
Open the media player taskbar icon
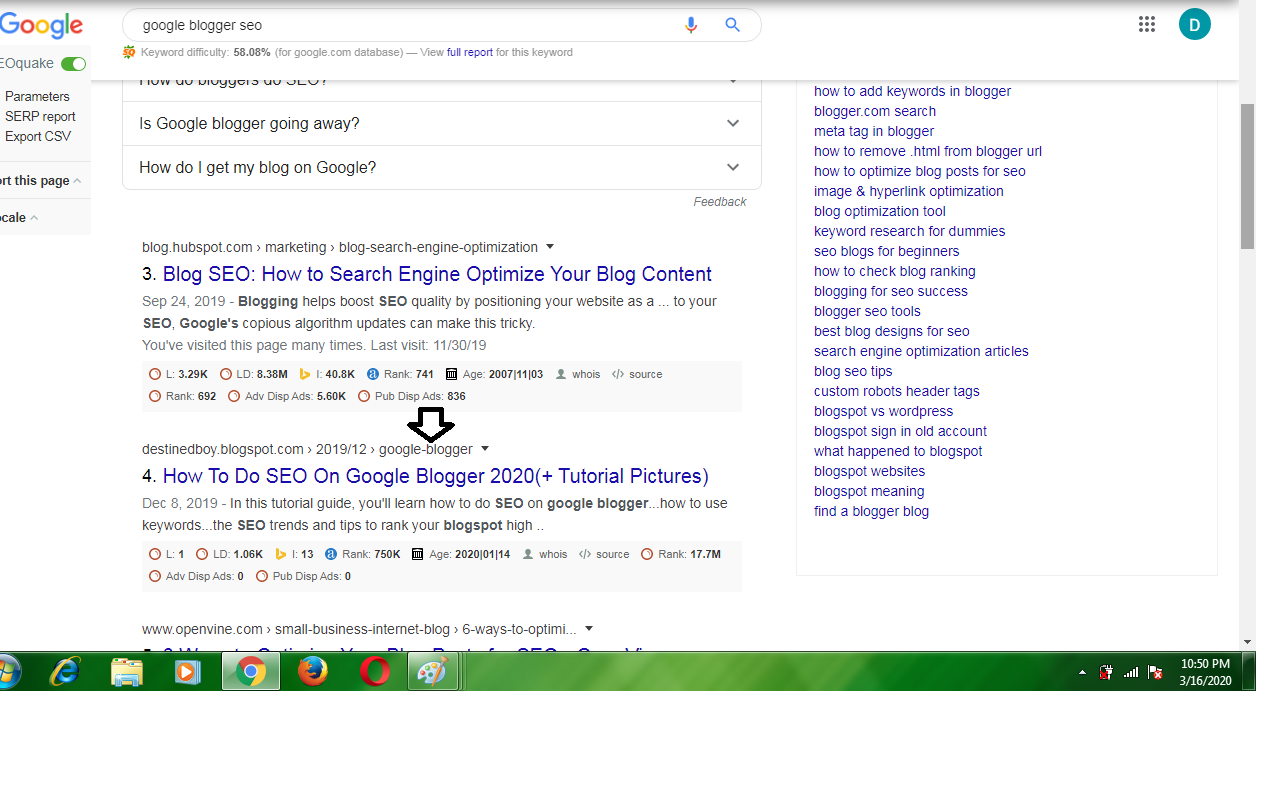188,672
